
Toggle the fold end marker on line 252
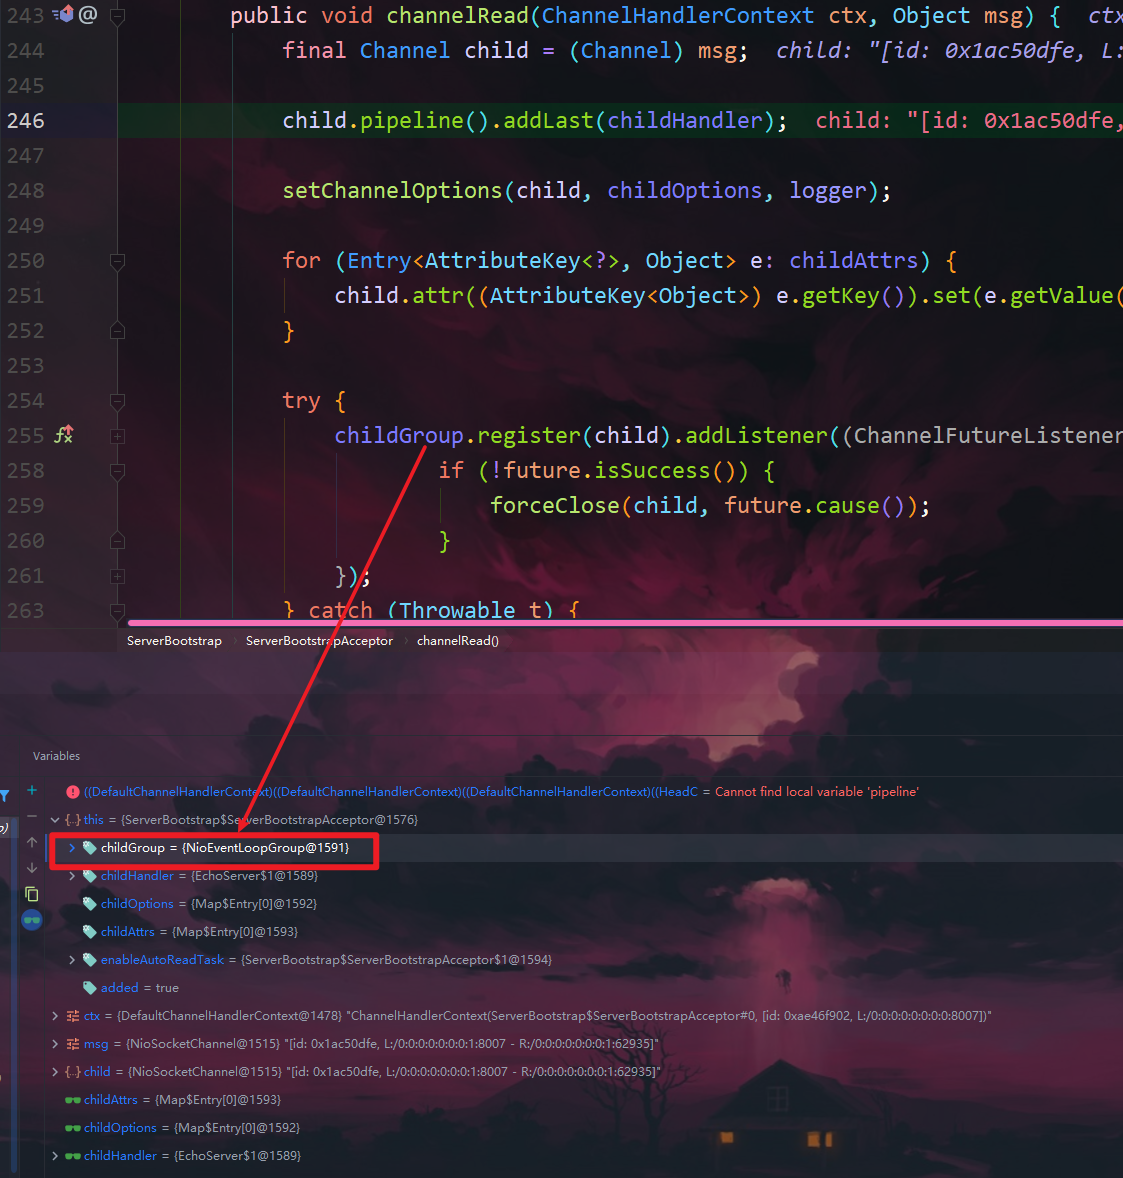[117, 331]
